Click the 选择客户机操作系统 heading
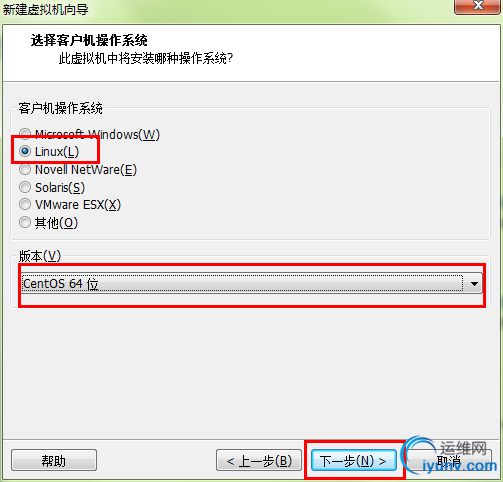Screen dimensions: 503x482 (x=89, y=40)
